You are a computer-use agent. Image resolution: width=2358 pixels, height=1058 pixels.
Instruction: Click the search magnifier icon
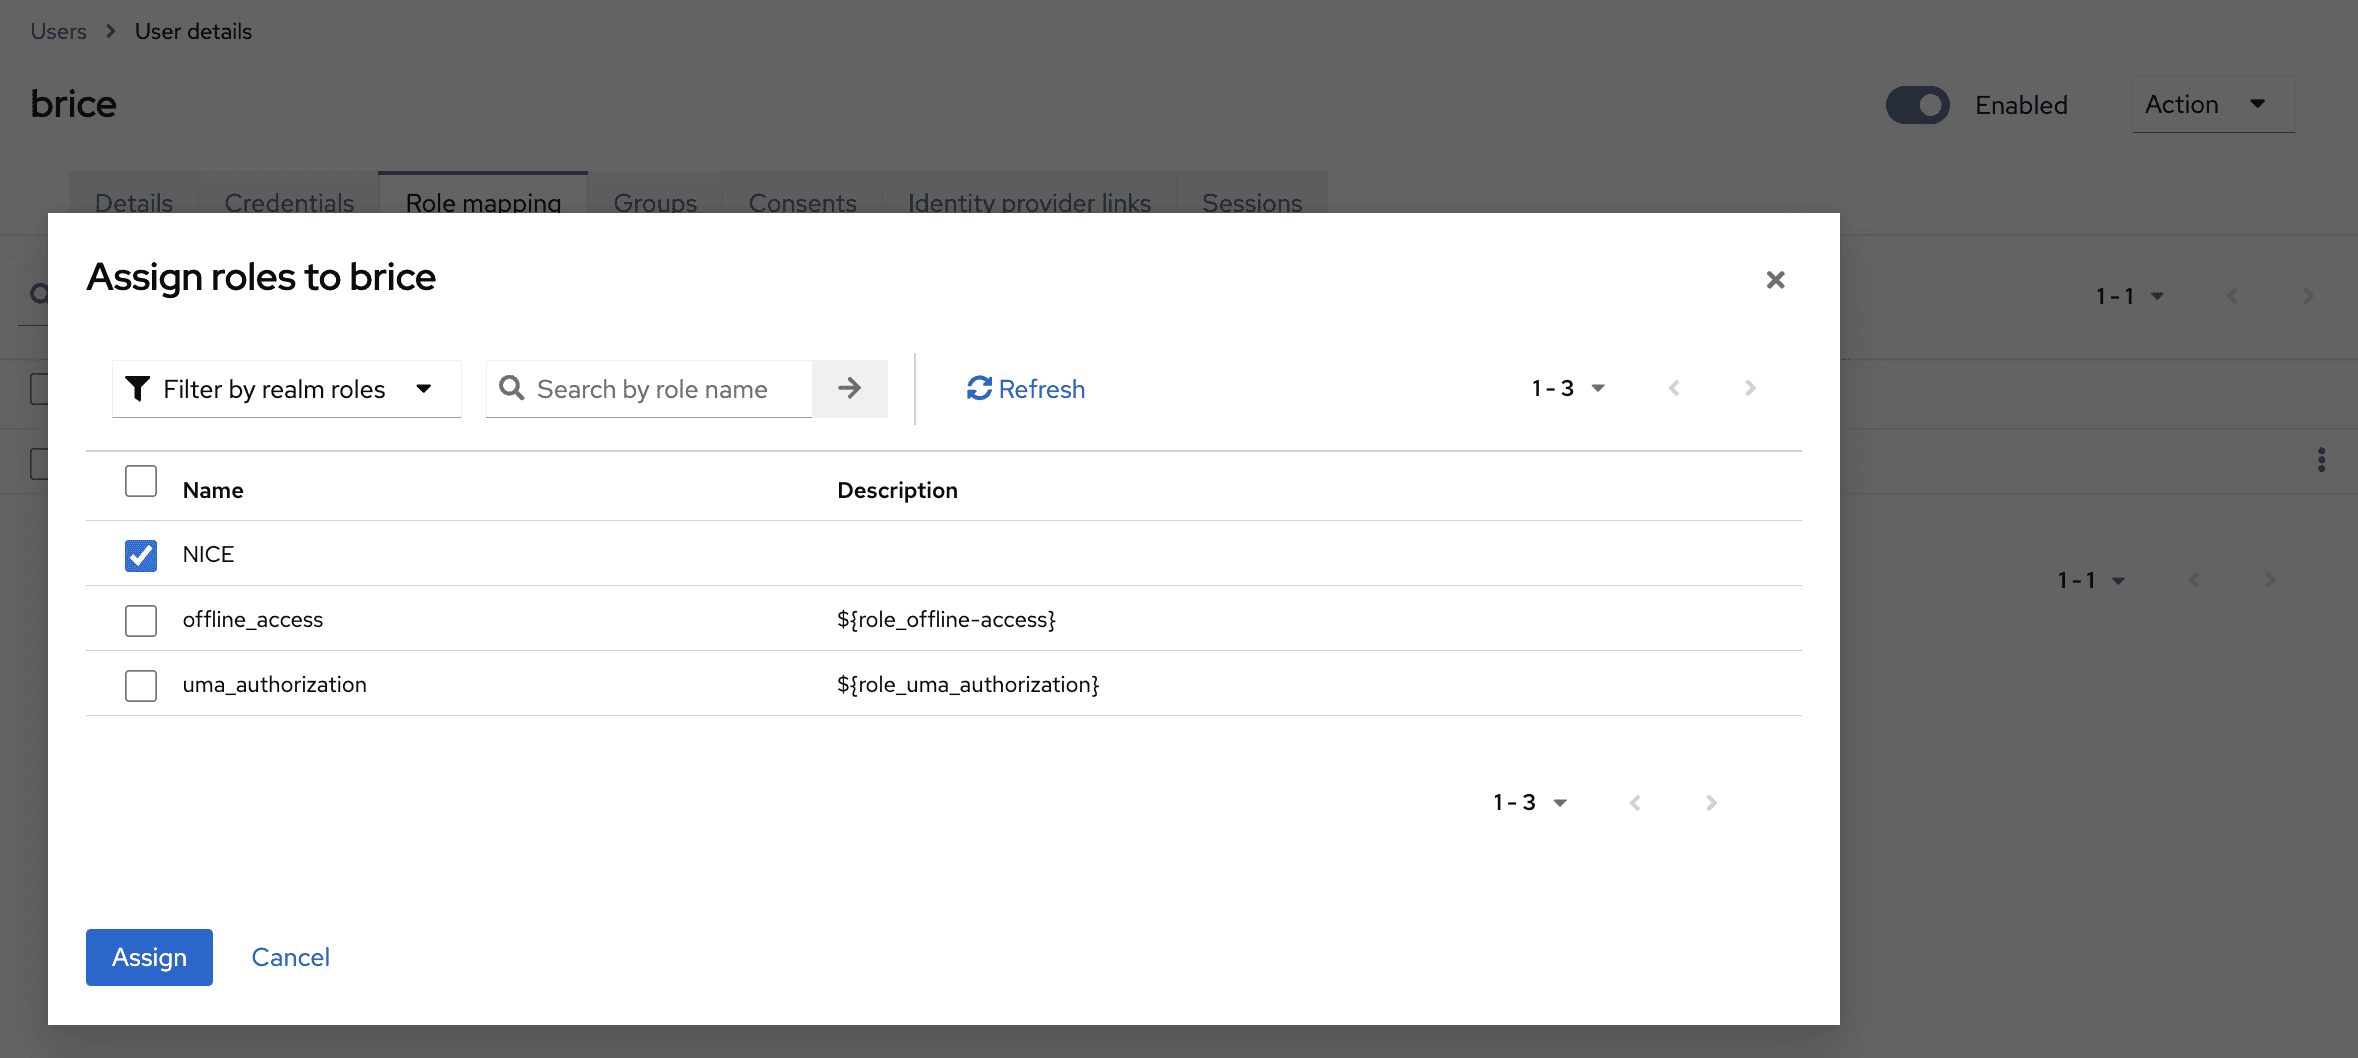[x=512, y=388]
